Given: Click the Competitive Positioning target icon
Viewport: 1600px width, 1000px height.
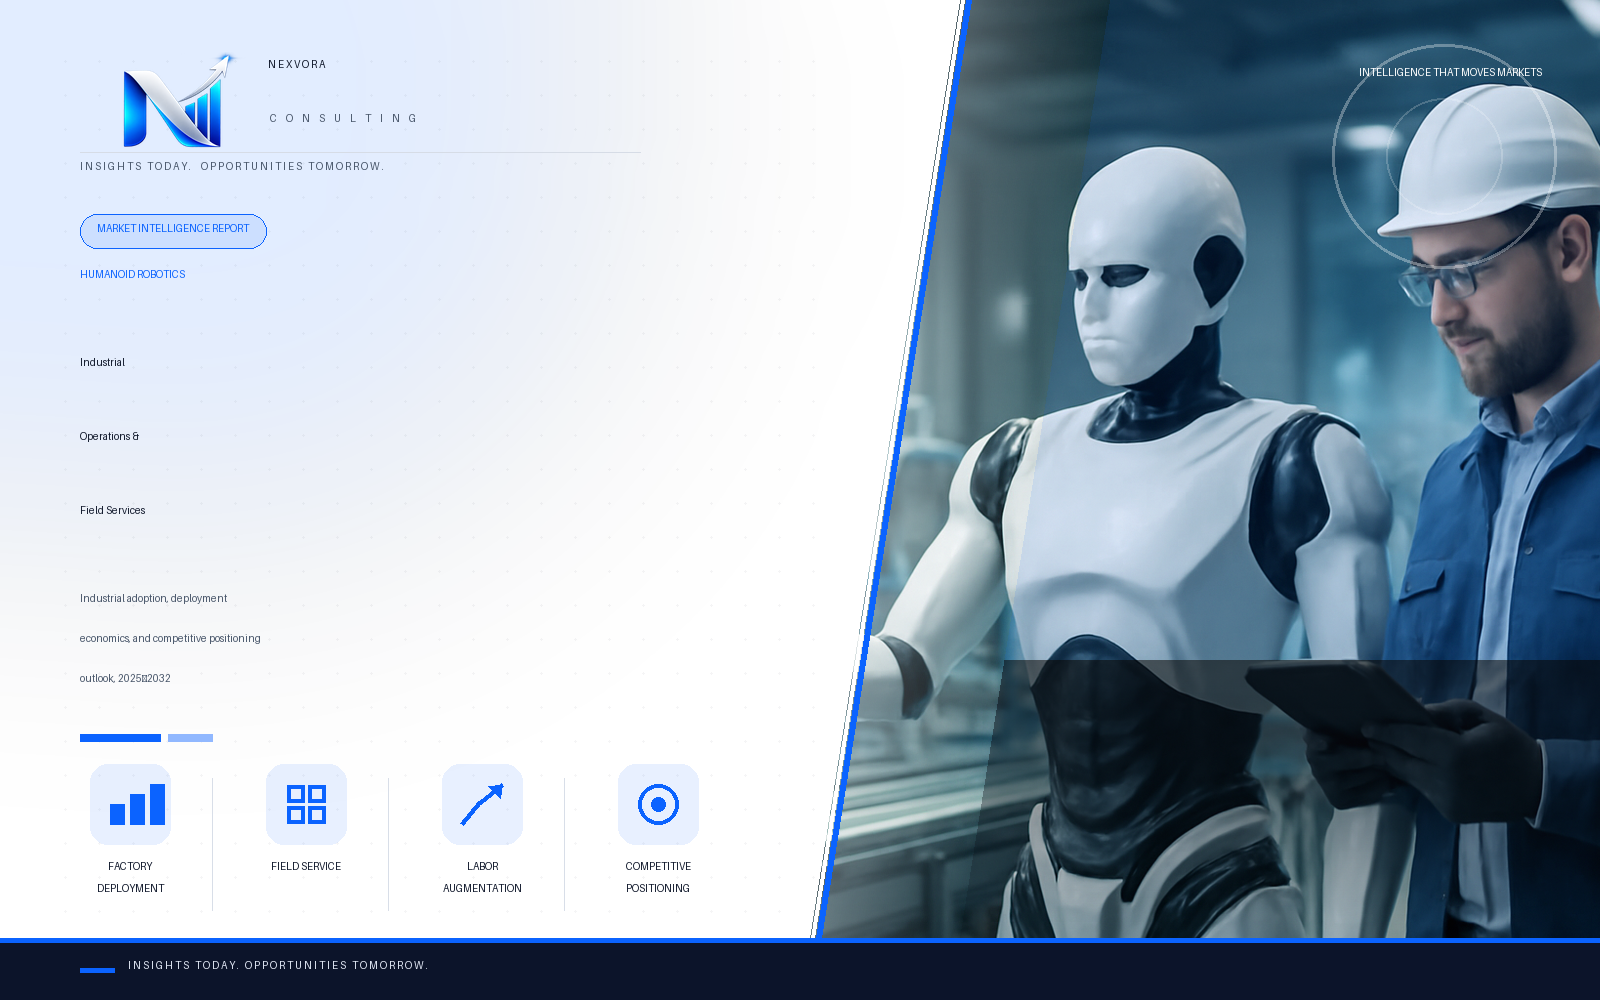Looking at the screenshot, I should coord(658,804).
